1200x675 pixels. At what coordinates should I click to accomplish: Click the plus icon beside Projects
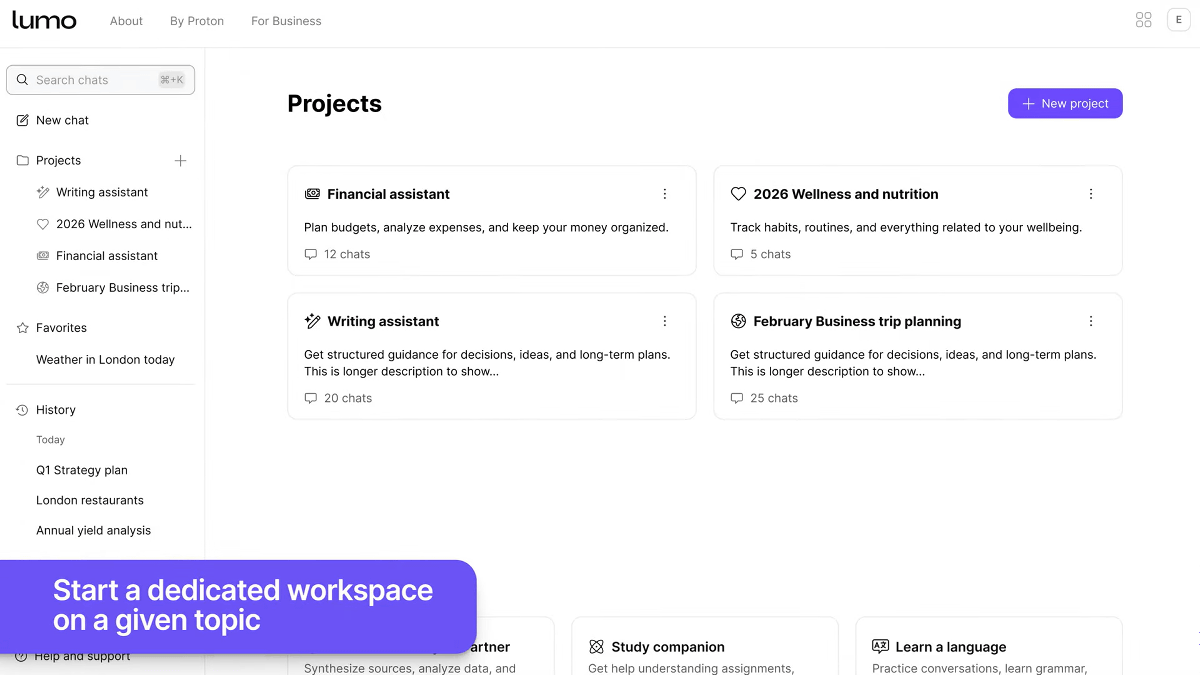180,160
